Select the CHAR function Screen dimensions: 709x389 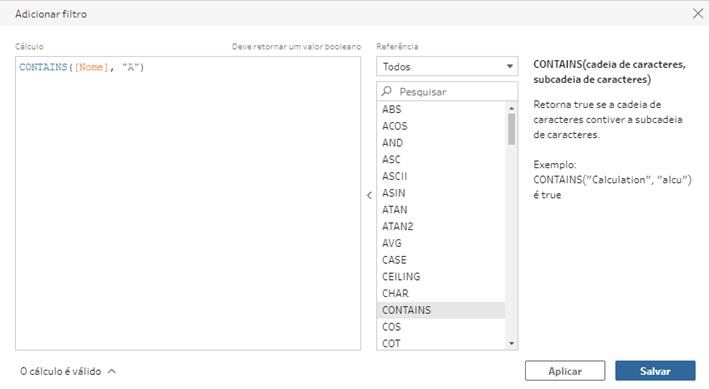point(441,293)
